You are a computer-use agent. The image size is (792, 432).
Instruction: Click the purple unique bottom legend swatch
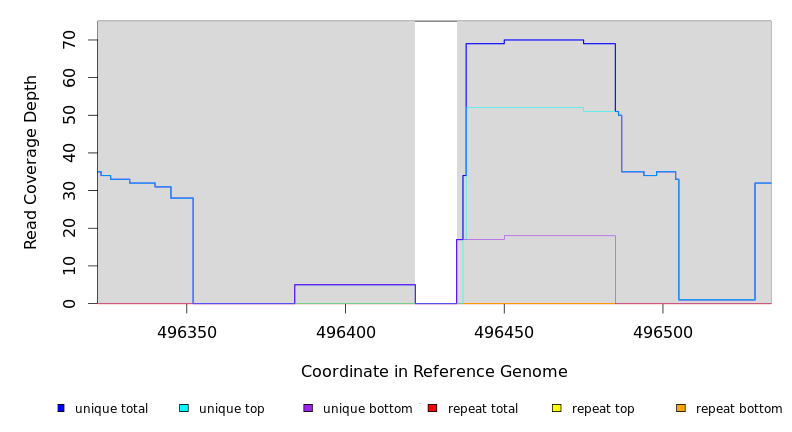coord(308,408)
